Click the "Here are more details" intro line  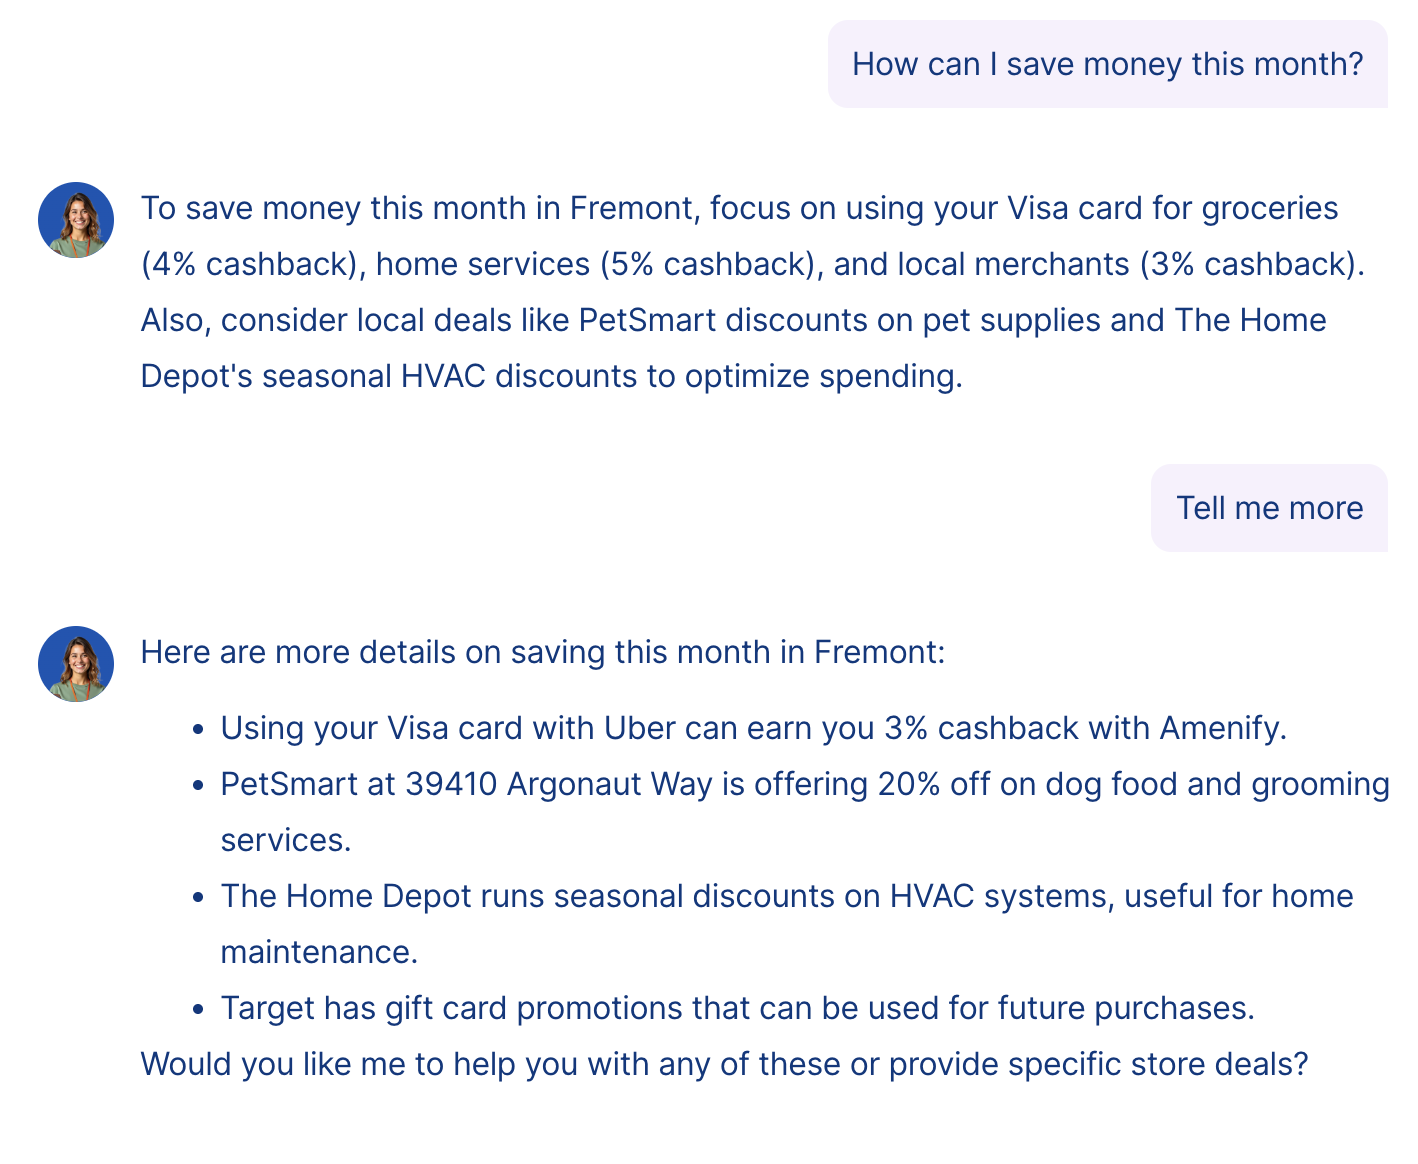click(x=542, y=652)
